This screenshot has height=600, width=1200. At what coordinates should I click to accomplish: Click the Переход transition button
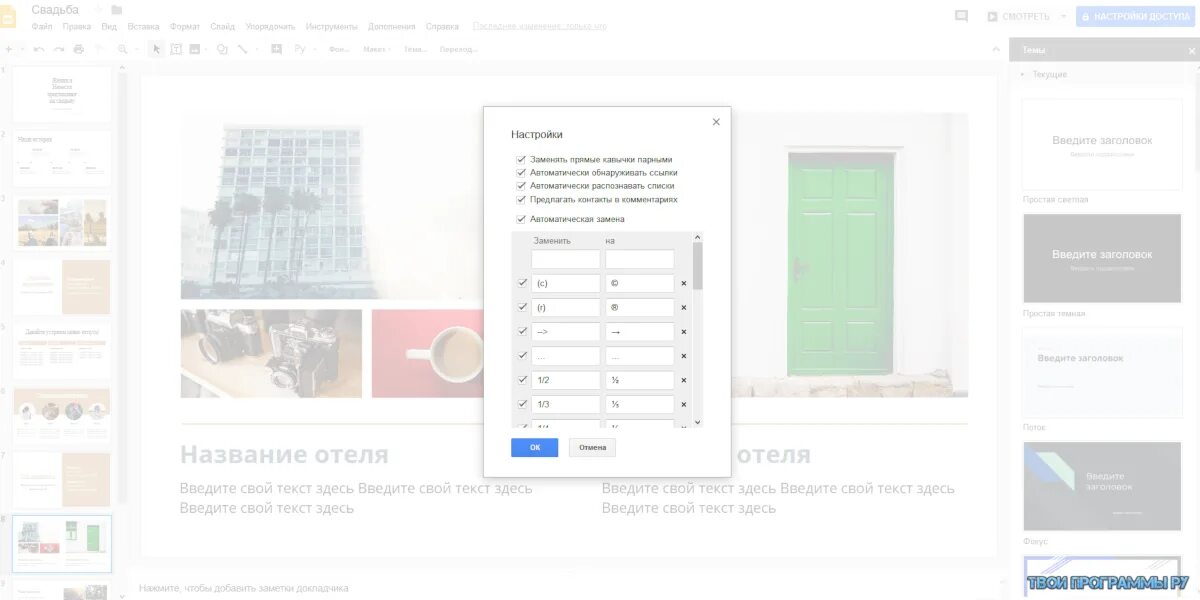458,49
